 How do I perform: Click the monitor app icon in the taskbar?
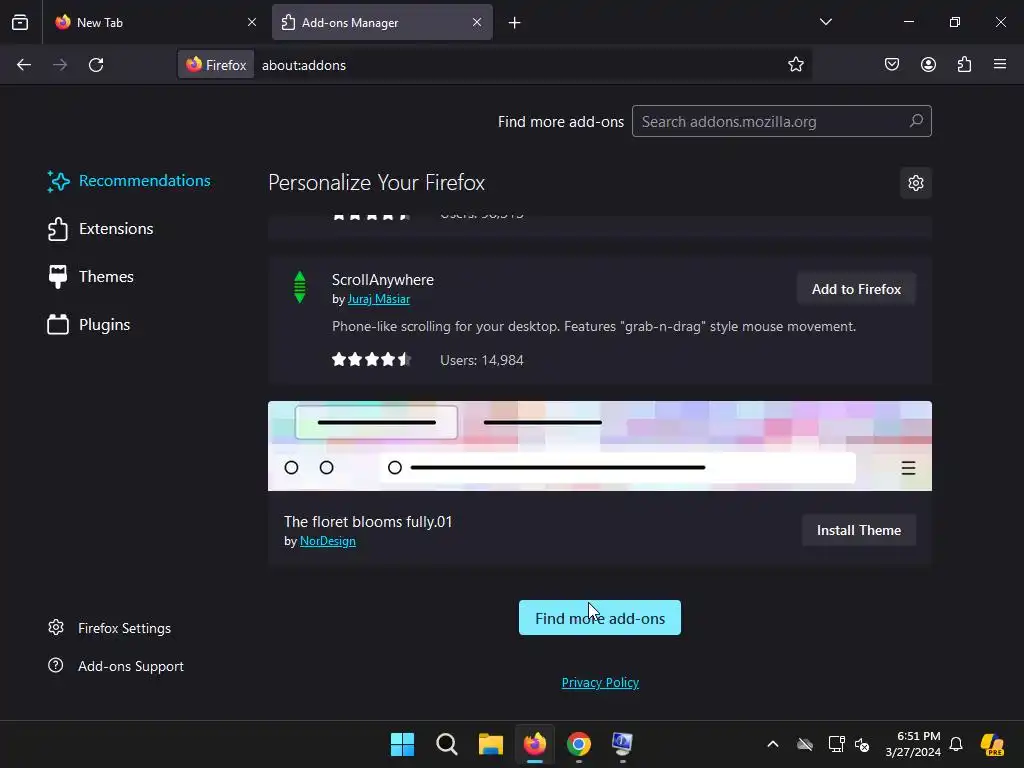click(x=622, y=744)
